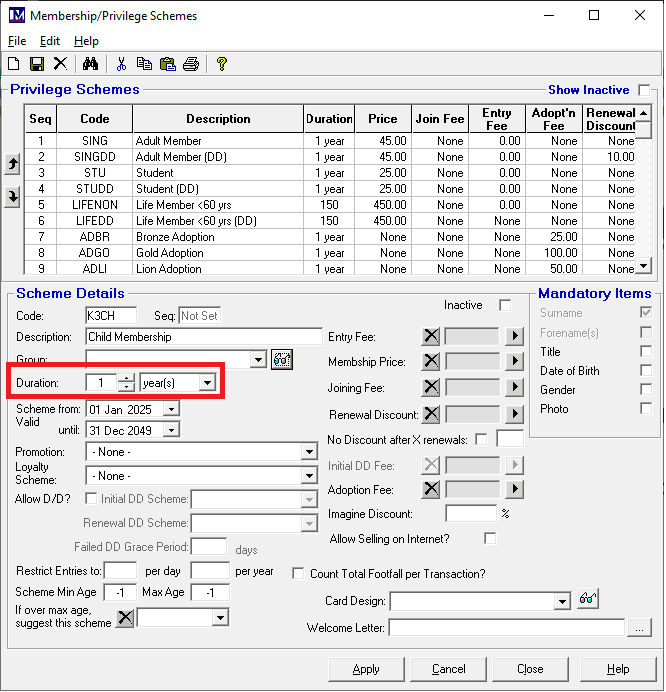Open the File menu
Viewport: 666px width, 692px height.
coord(17,41)
